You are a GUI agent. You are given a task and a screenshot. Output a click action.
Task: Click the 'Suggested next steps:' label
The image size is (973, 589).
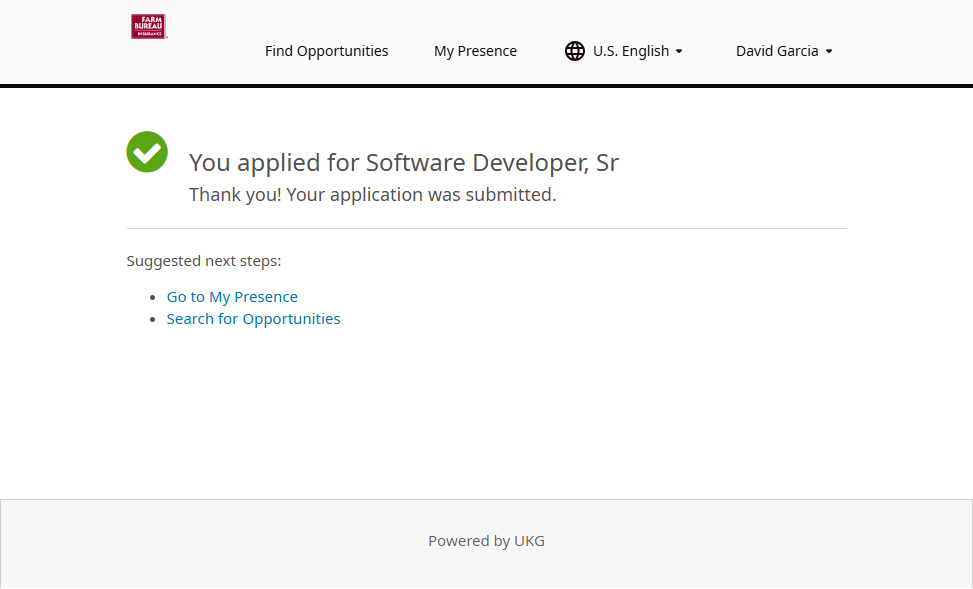point(204,261)
